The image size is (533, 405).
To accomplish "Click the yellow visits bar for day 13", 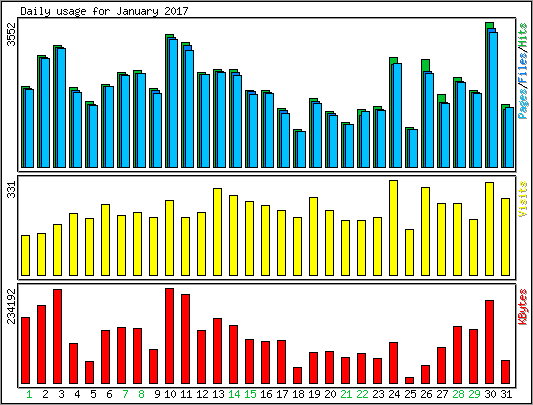I will click(x=218, y=232).
